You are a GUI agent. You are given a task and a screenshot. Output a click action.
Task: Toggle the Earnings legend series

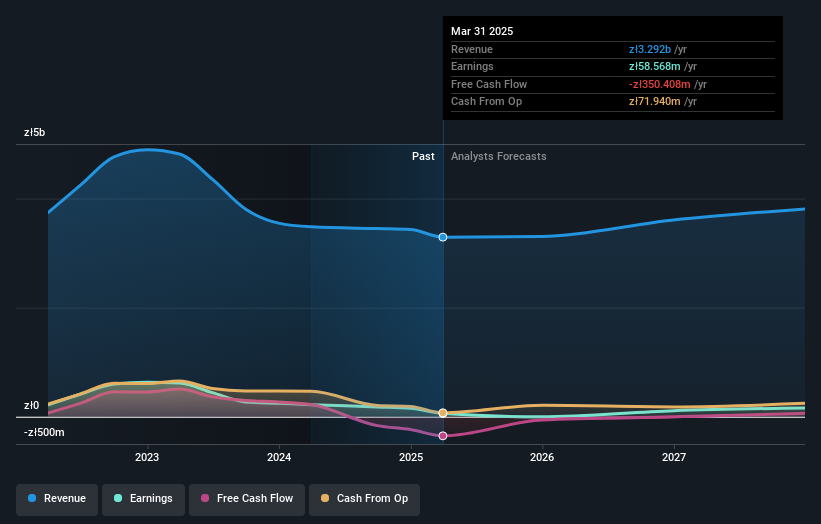(x=143, y=499)
